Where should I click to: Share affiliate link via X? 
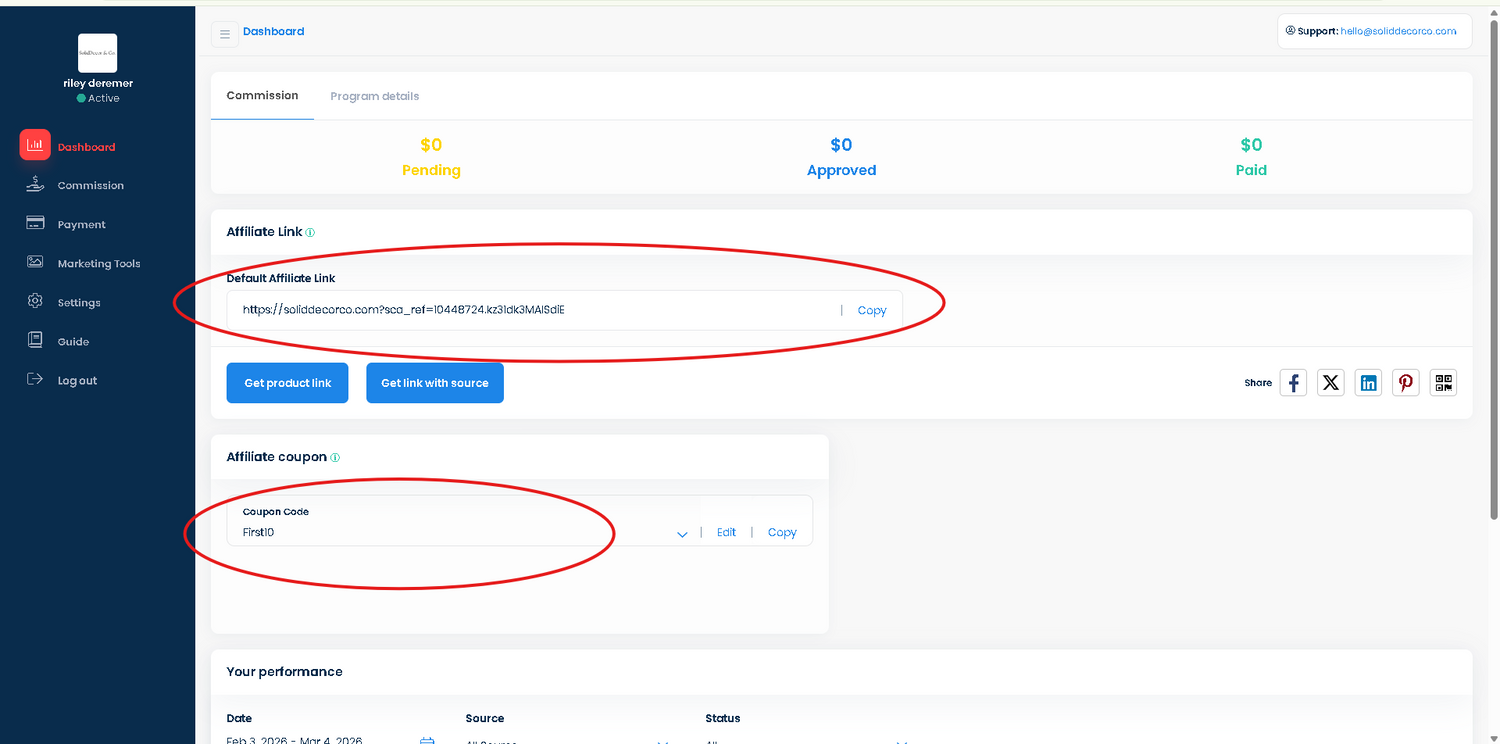(x=1330, y=382)
